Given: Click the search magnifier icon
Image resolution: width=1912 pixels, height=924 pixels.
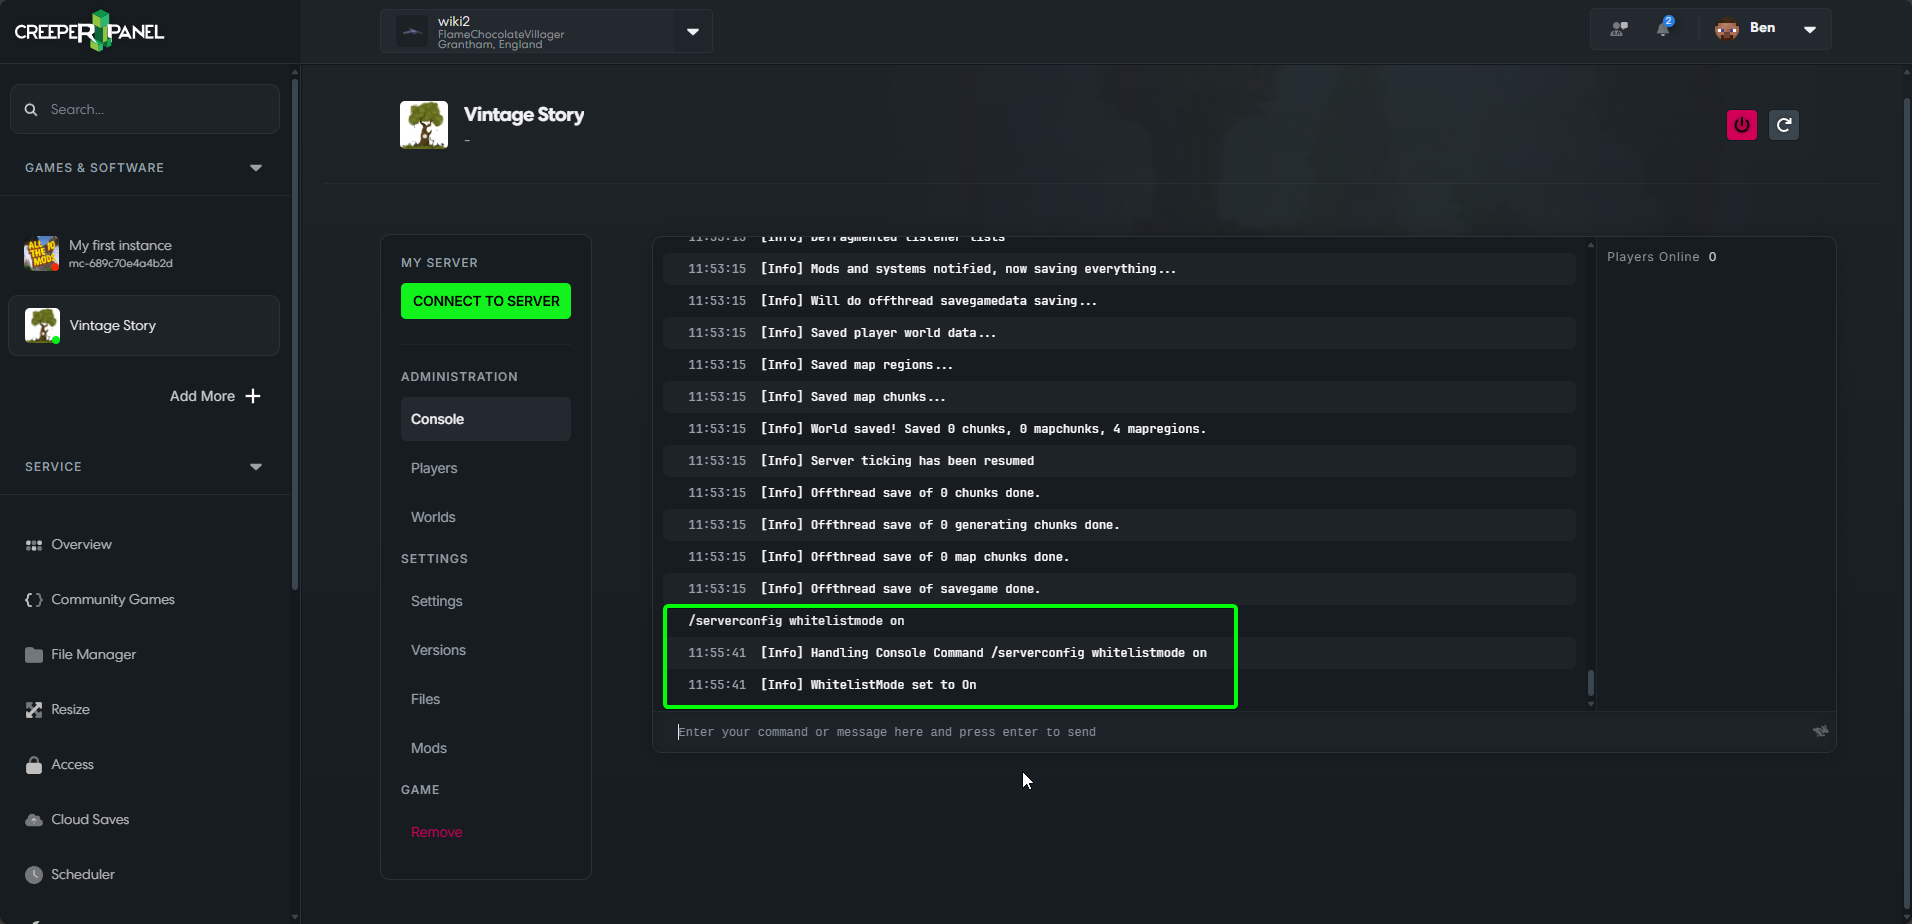Looking at the screenshot, I should (x=31, y=110).
